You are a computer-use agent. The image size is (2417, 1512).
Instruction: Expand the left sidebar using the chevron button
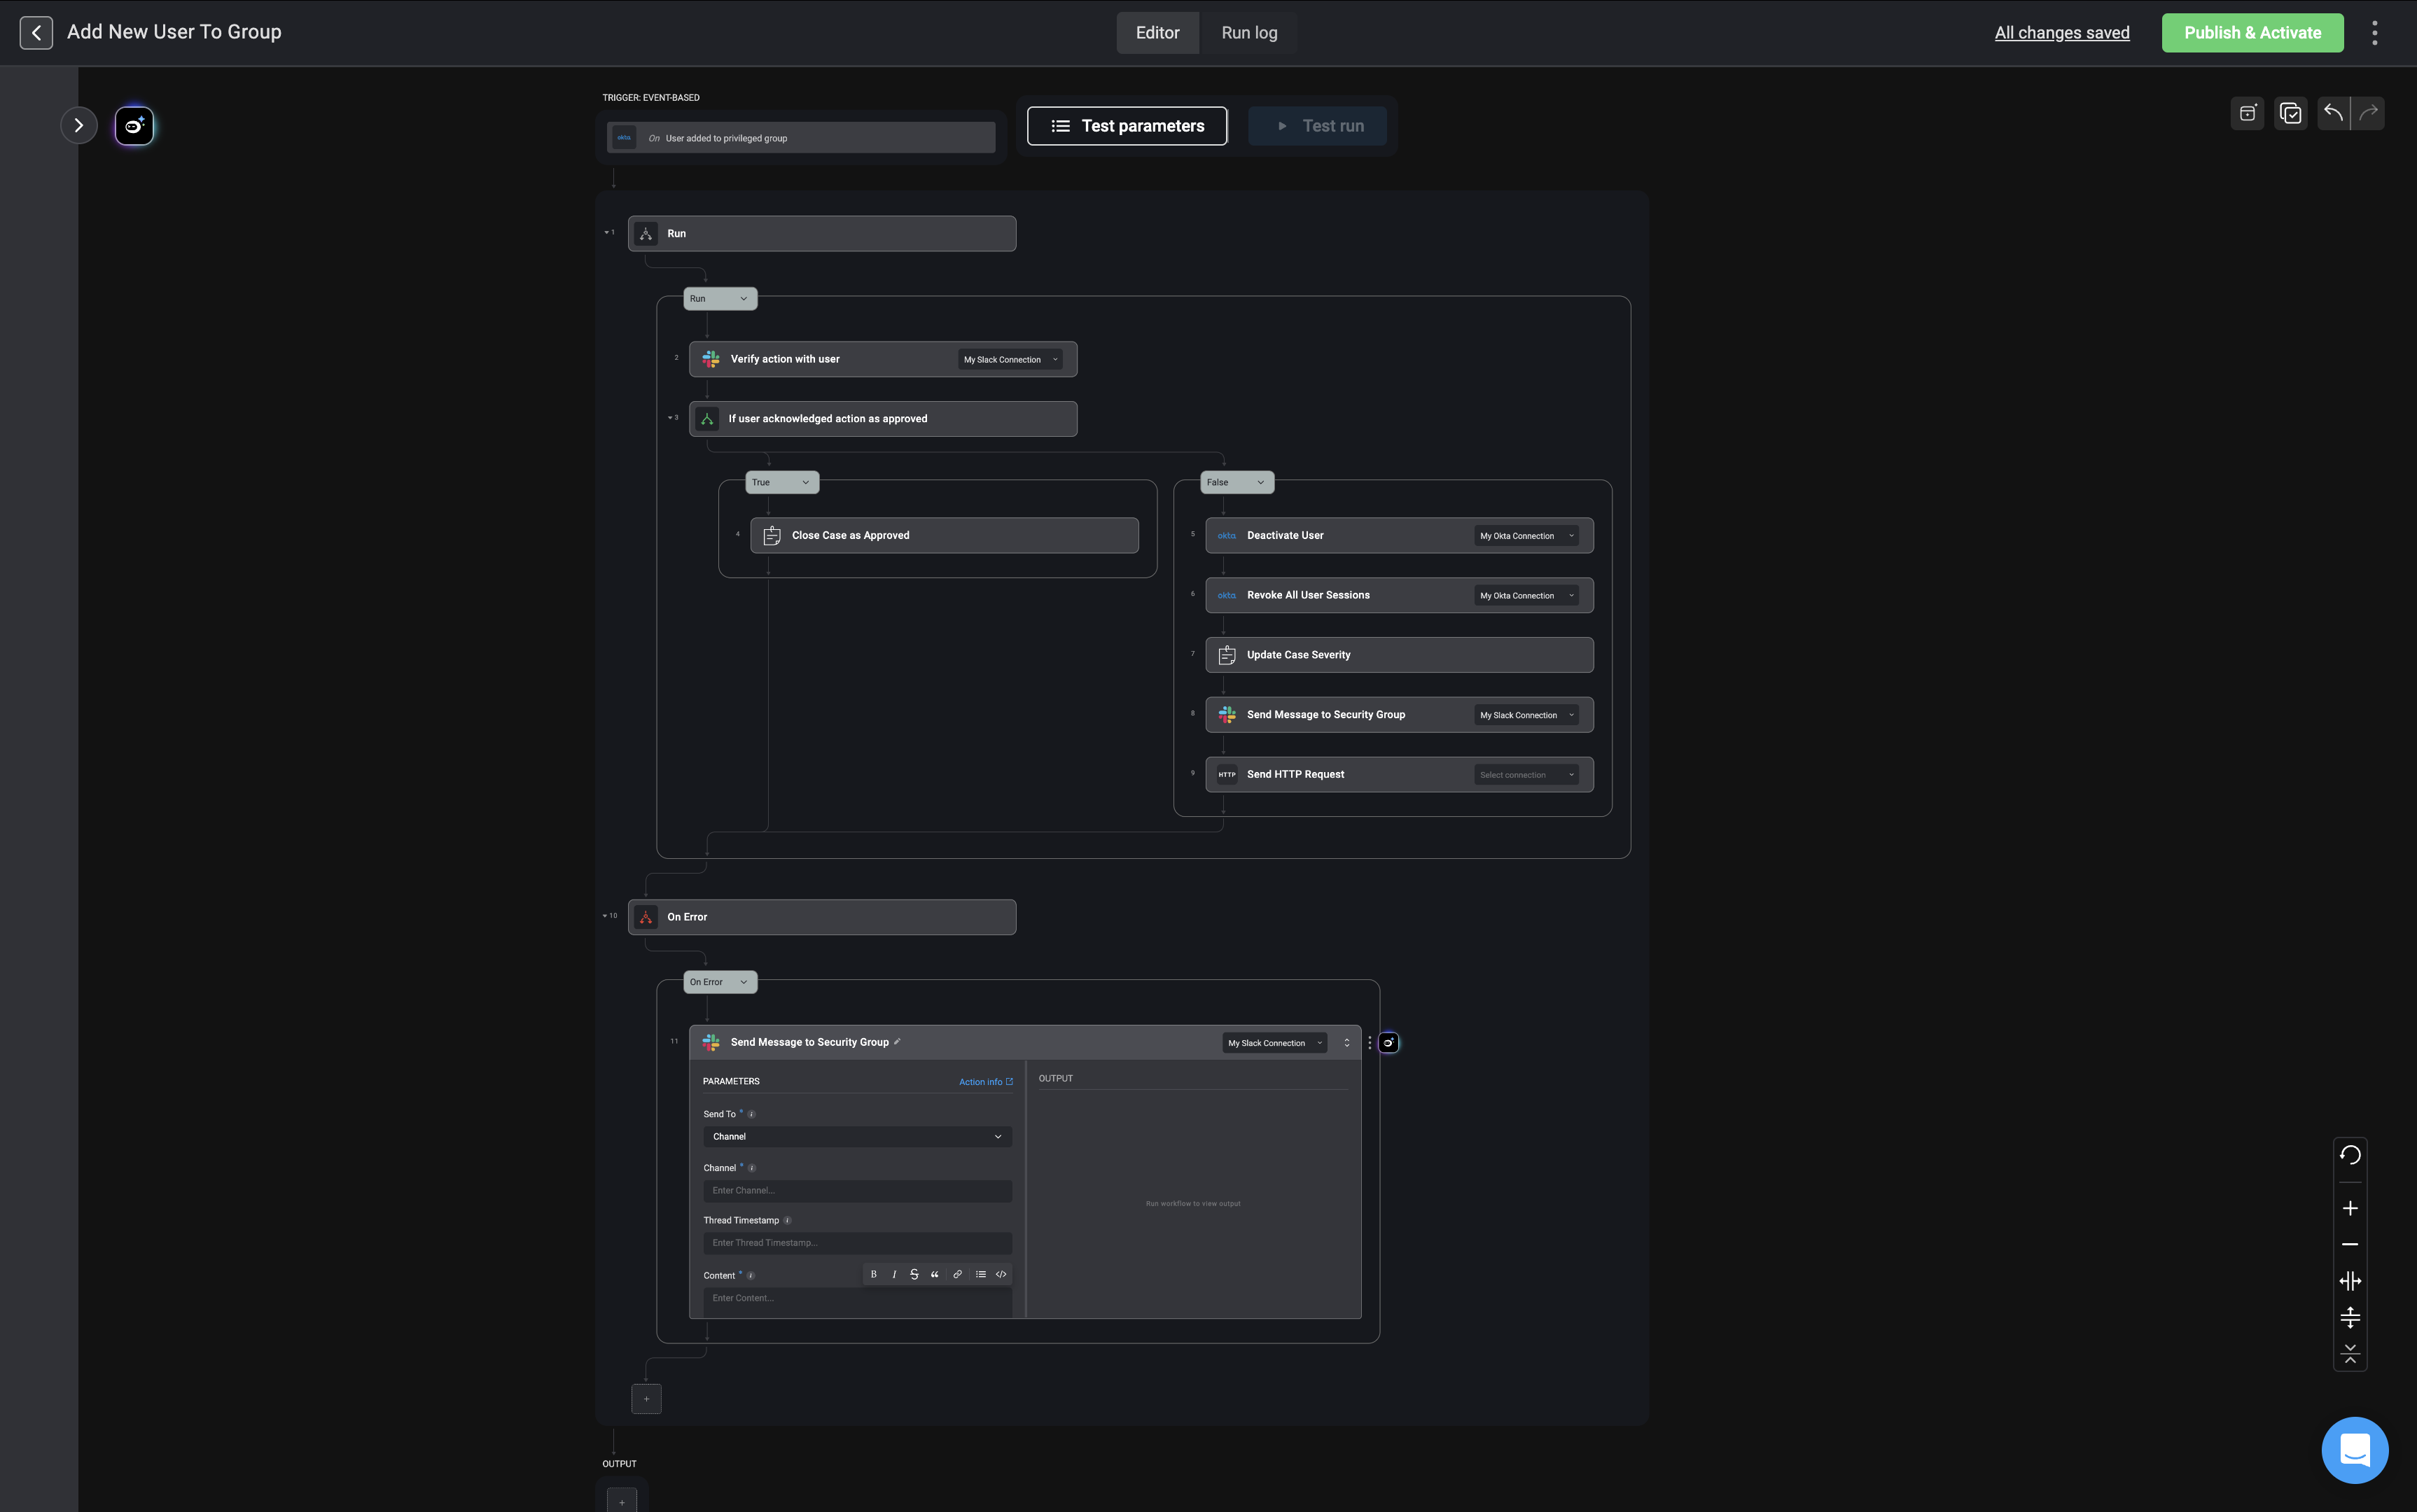pos(78,126)
